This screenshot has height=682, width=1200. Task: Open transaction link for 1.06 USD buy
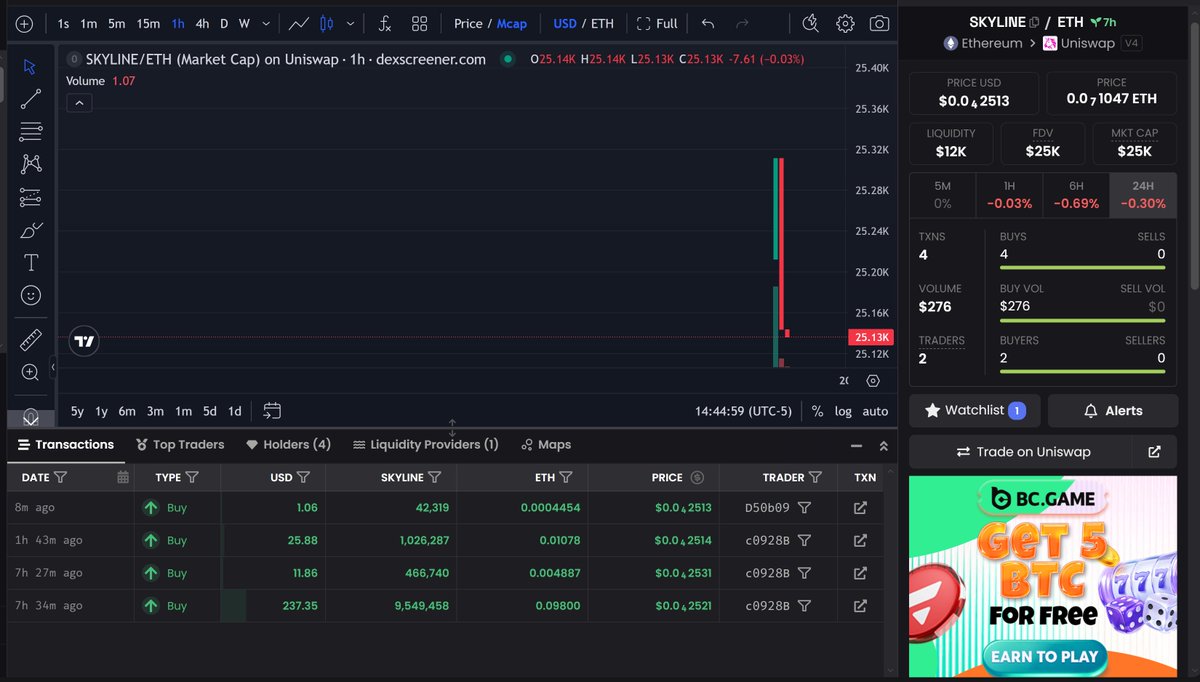[x=860, y=508]
